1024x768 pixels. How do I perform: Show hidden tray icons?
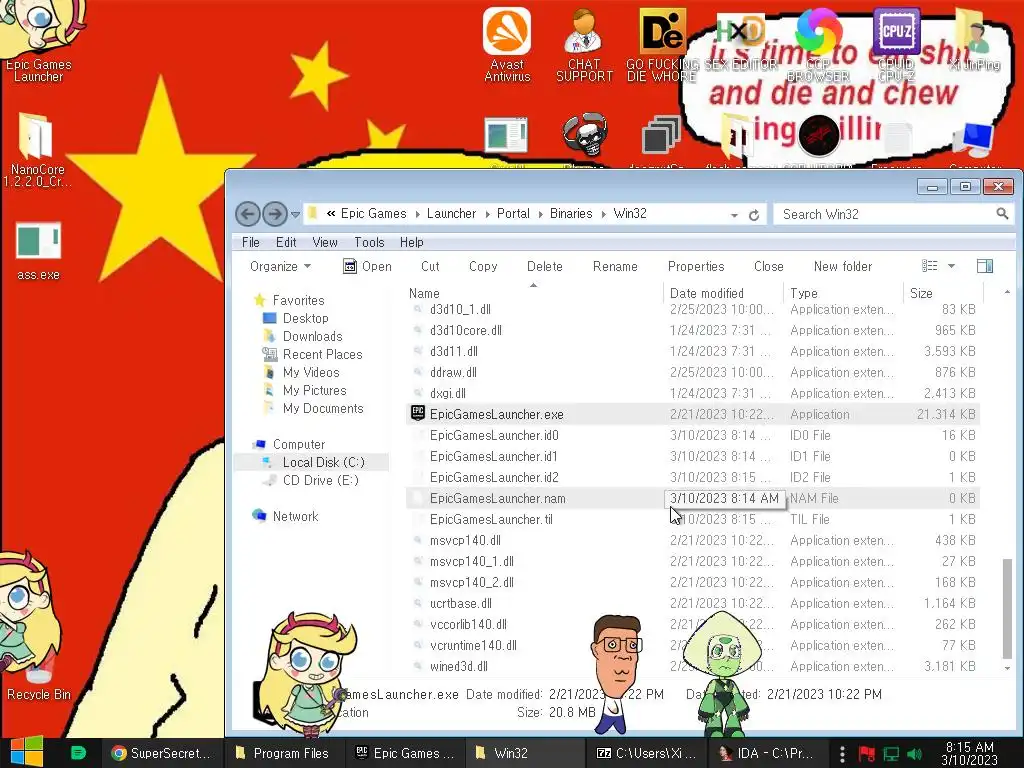(842, 754)
